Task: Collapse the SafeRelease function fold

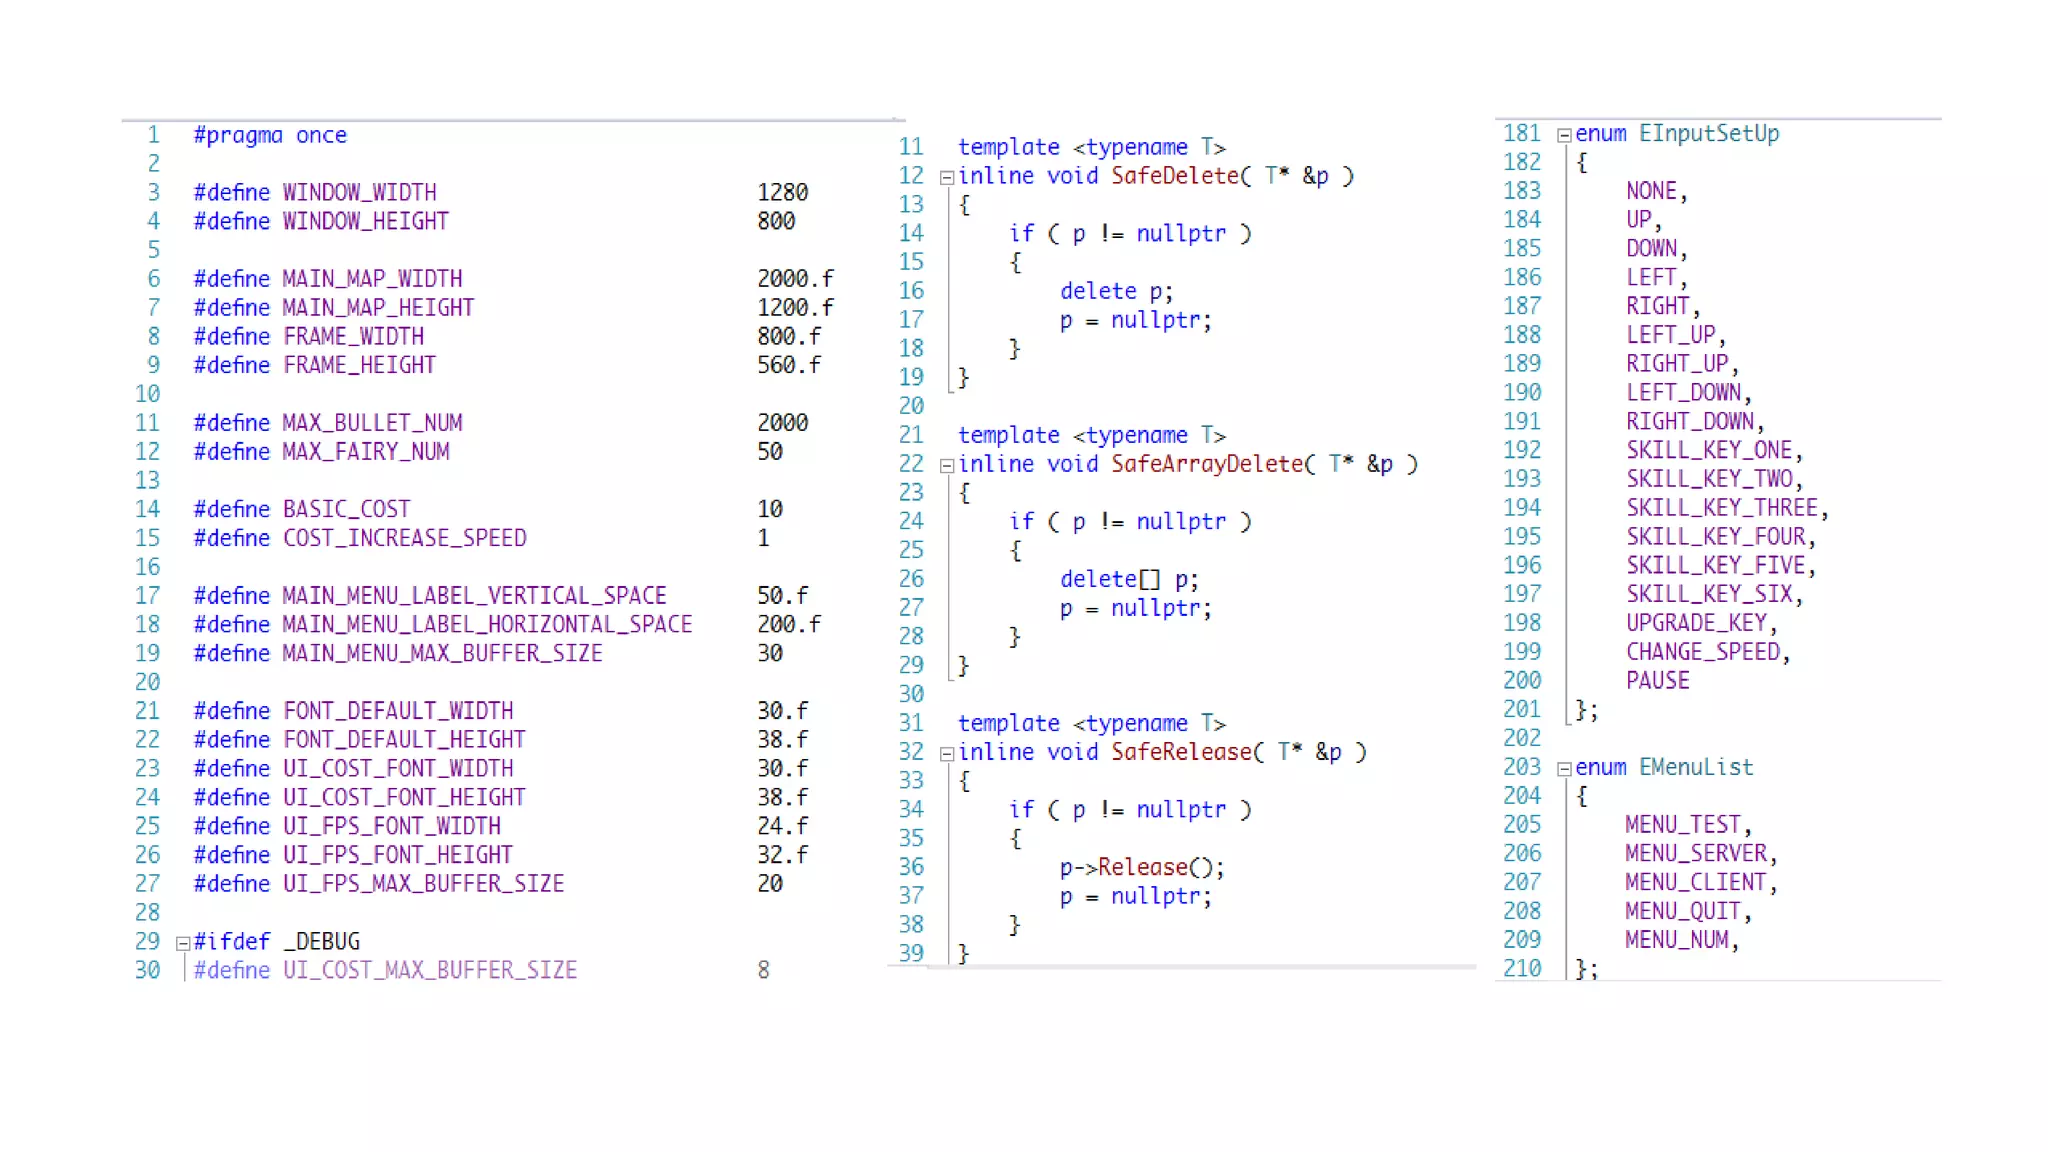Action: coord(946,754)
